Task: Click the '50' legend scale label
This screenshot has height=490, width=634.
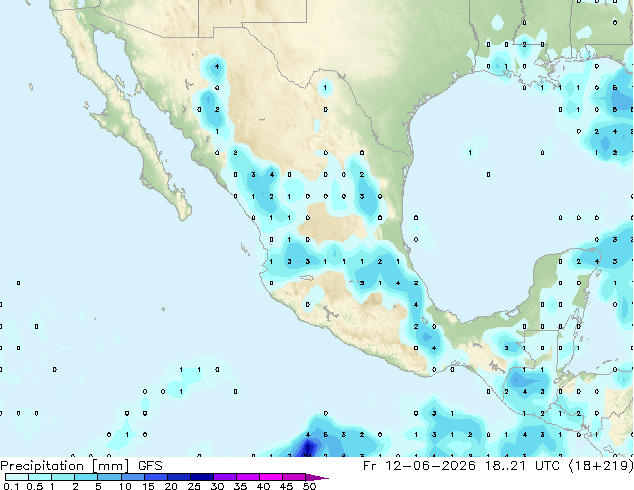Action: tap(309, 486)
